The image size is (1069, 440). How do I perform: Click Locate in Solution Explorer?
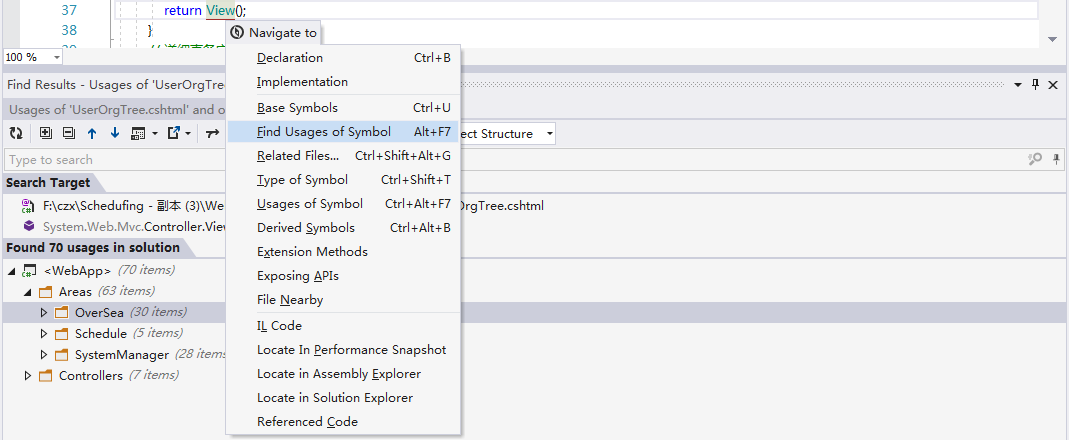(334, 398)
